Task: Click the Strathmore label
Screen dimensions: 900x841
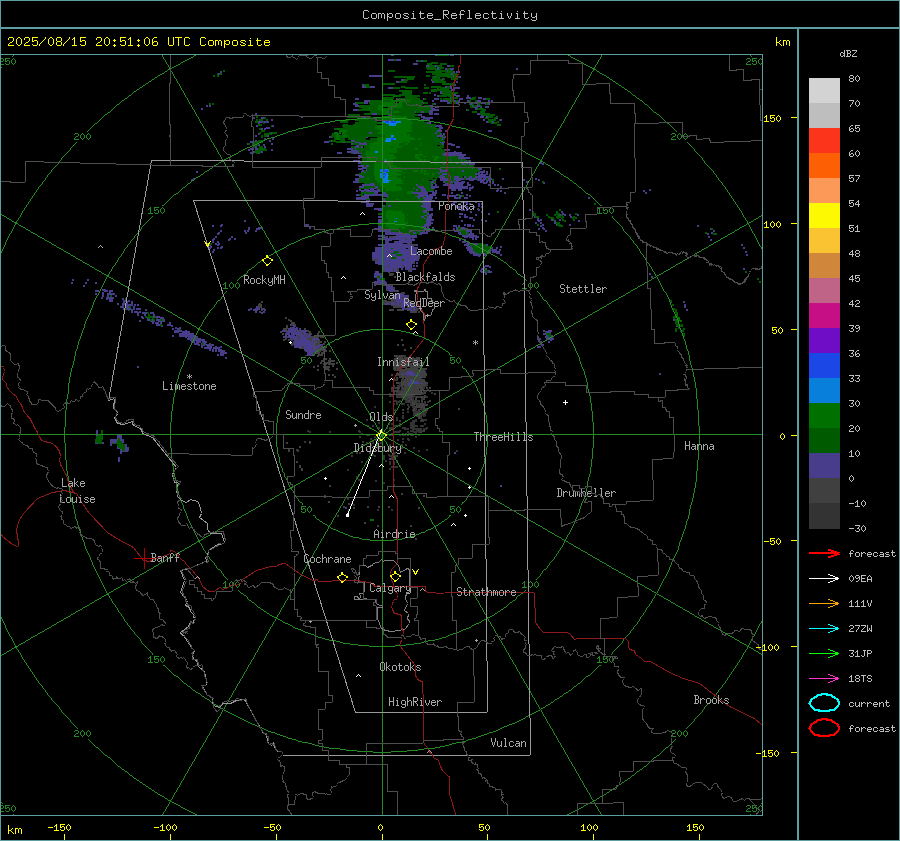Action: 486,592
